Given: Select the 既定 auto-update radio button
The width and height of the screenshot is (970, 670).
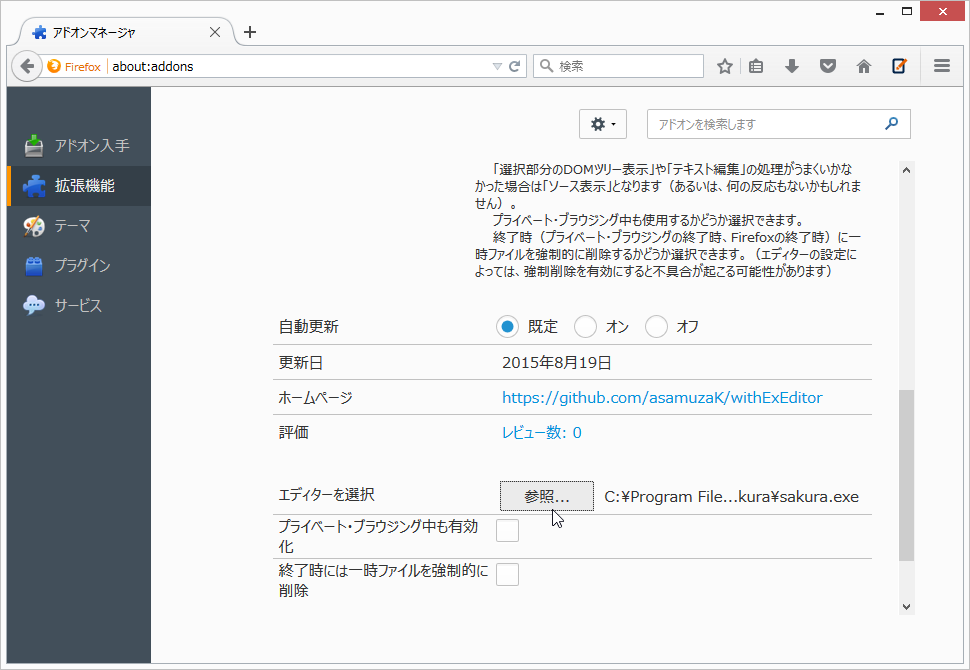Looking at the screenshot, I should [507, 326].
